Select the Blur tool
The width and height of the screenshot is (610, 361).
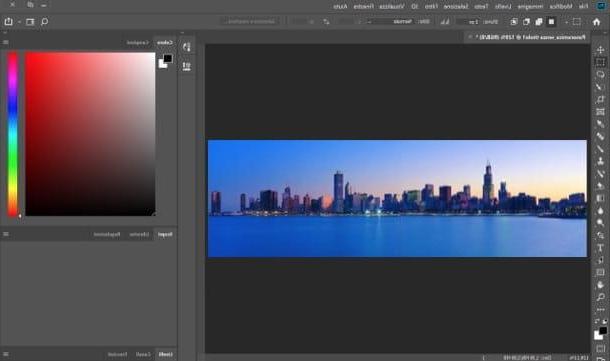coord(600,211)
